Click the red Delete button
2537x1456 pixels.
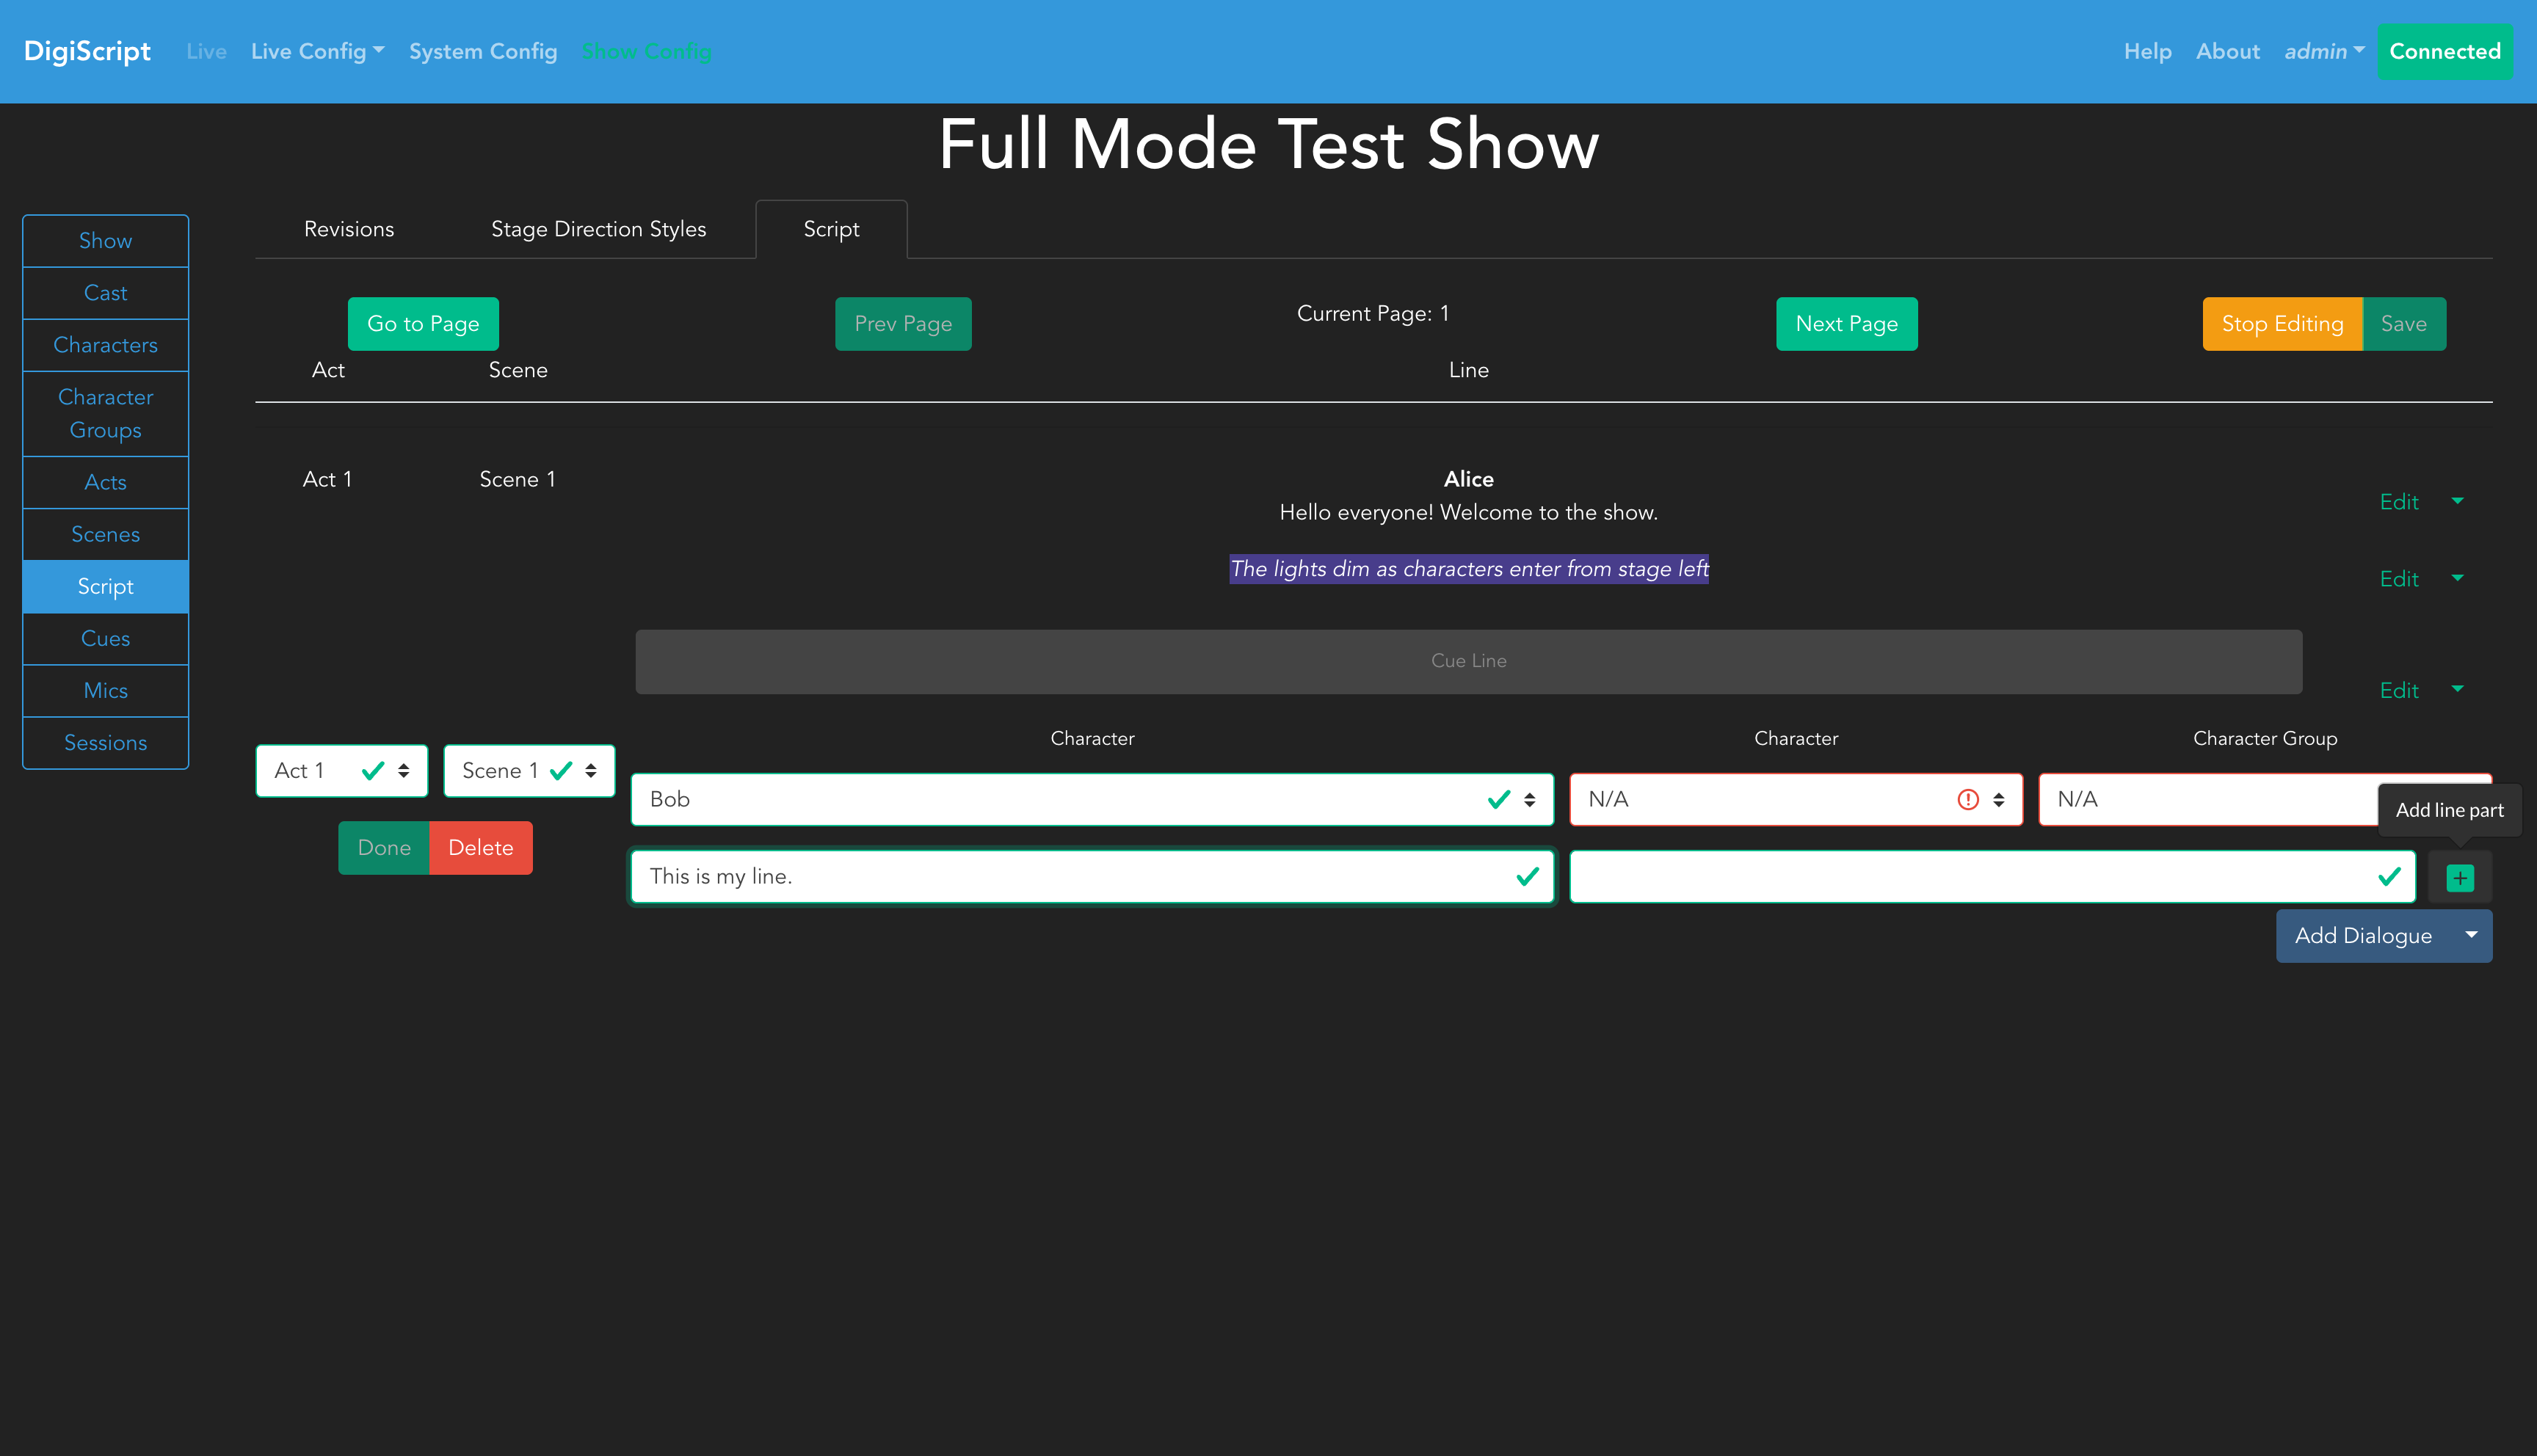(480, 847)
